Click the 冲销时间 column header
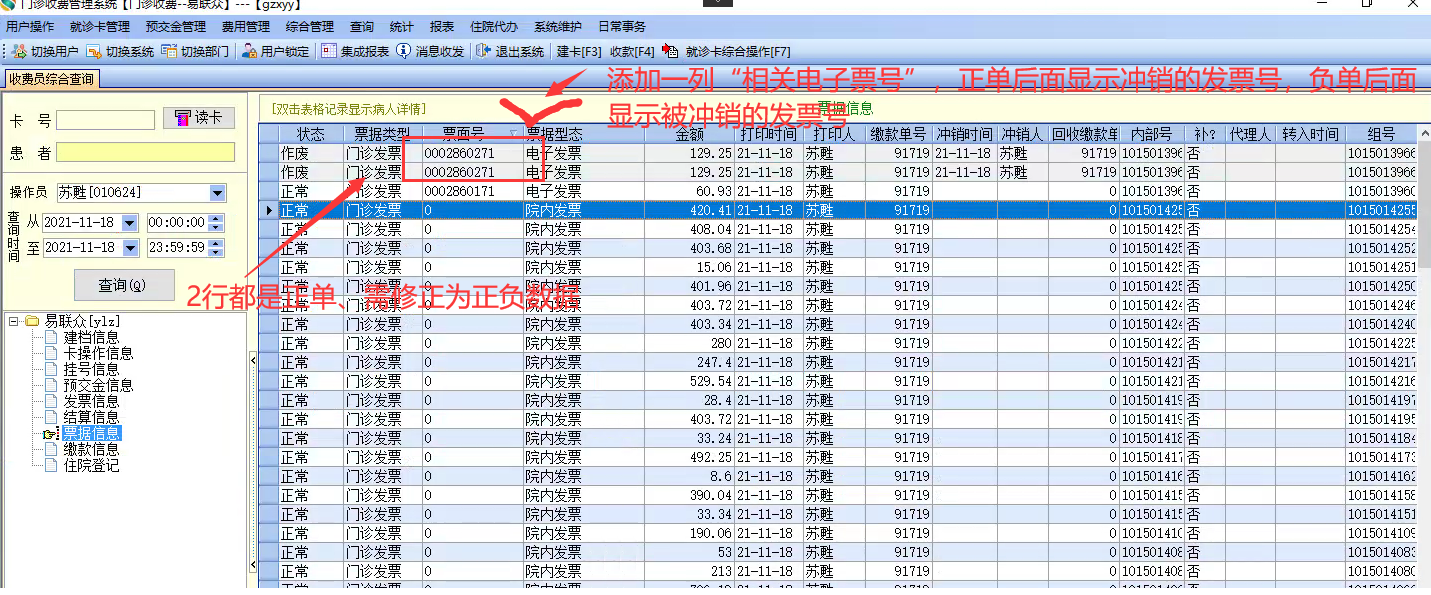1431x595 pixels. 965,134
